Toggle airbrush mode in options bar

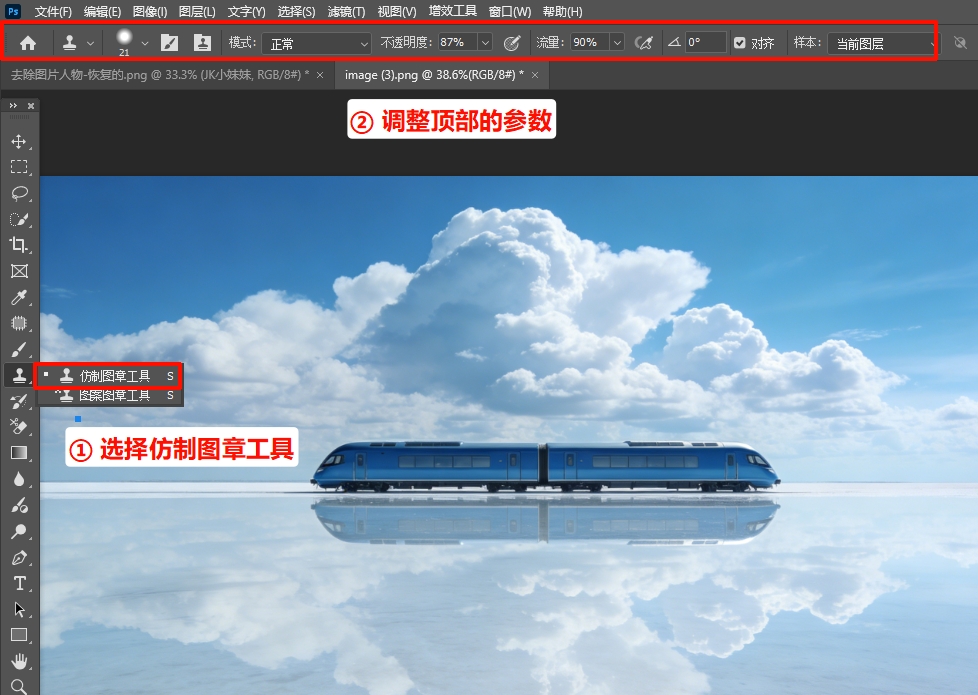pos(643,42)
